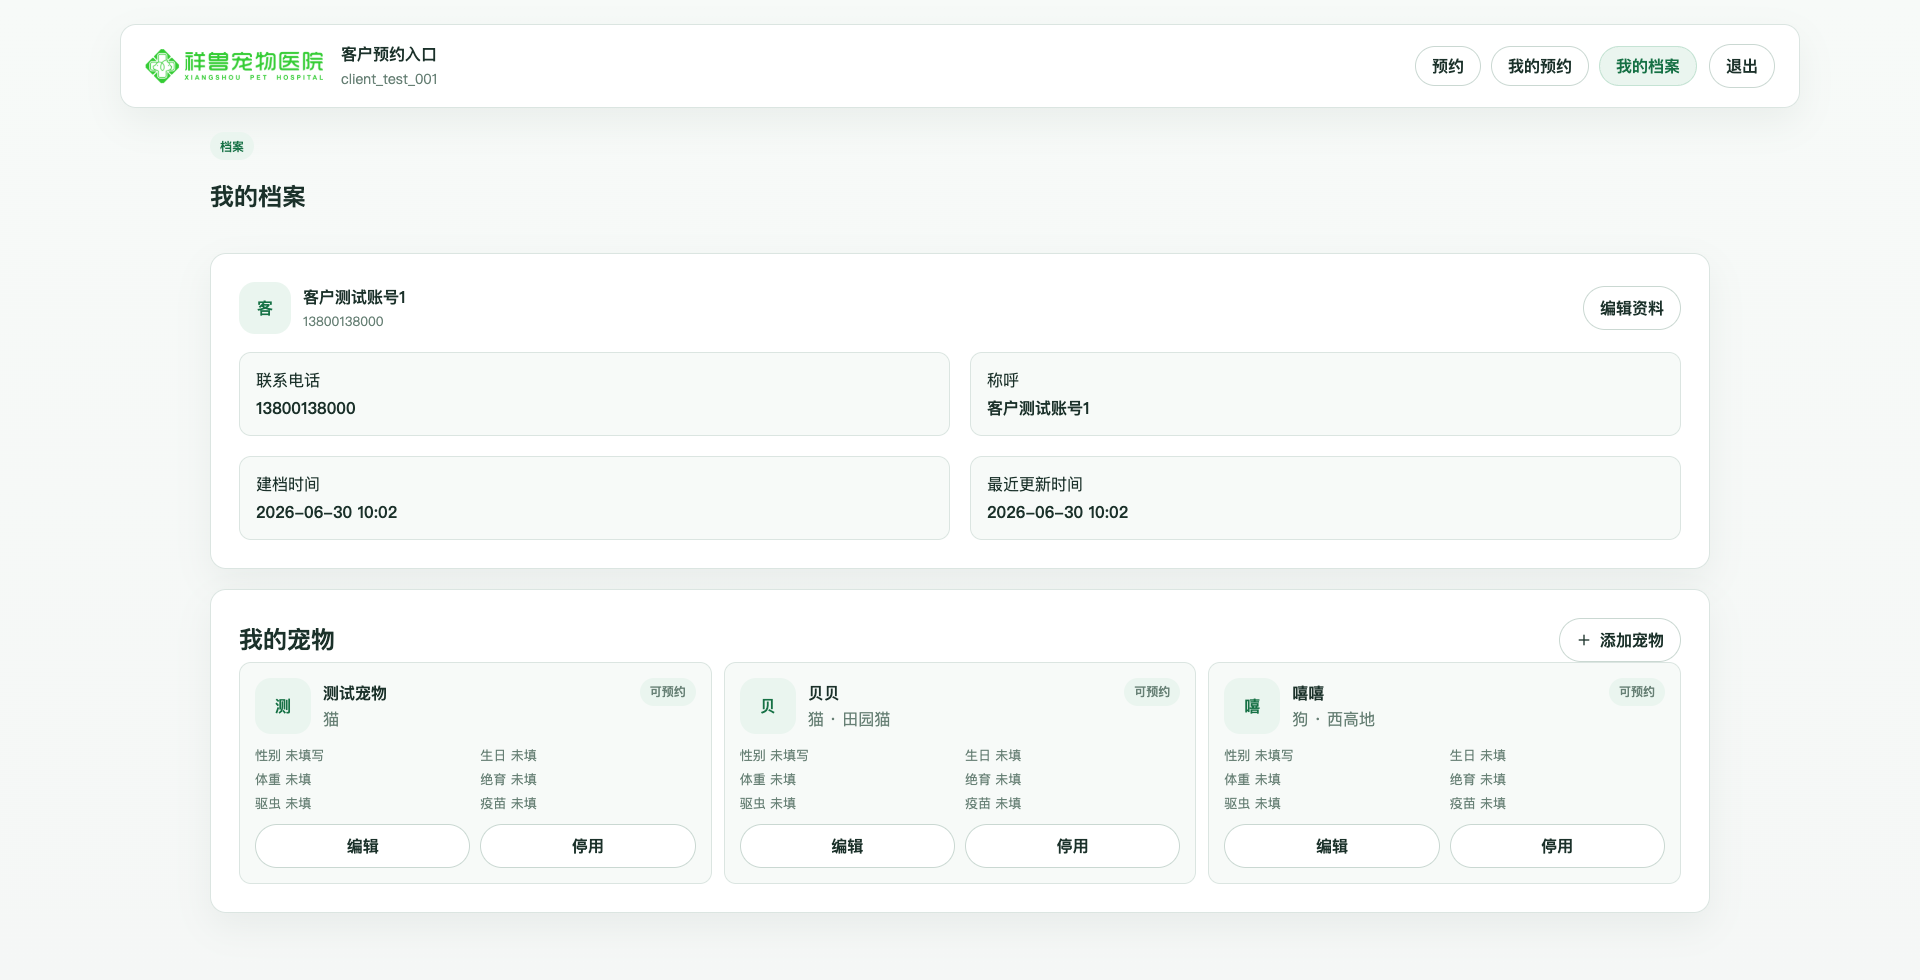
Task: Log out with the 退出 button
Action: 1742,66
